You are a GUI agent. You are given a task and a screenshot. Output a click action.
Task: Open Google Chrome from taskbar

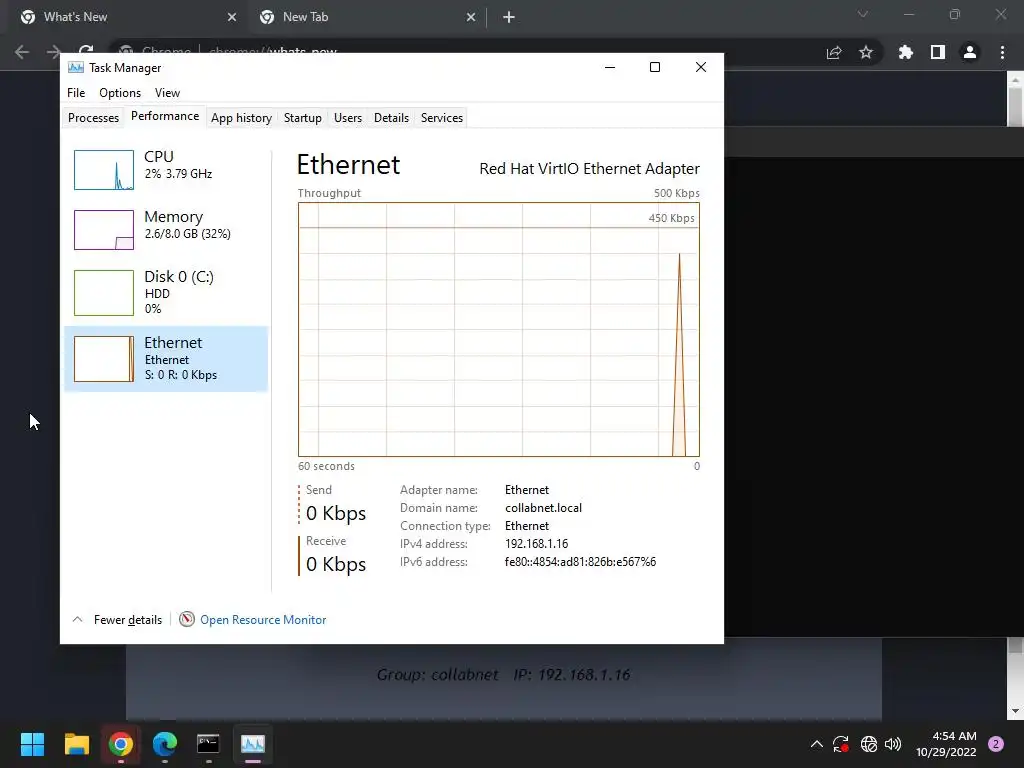121,744
